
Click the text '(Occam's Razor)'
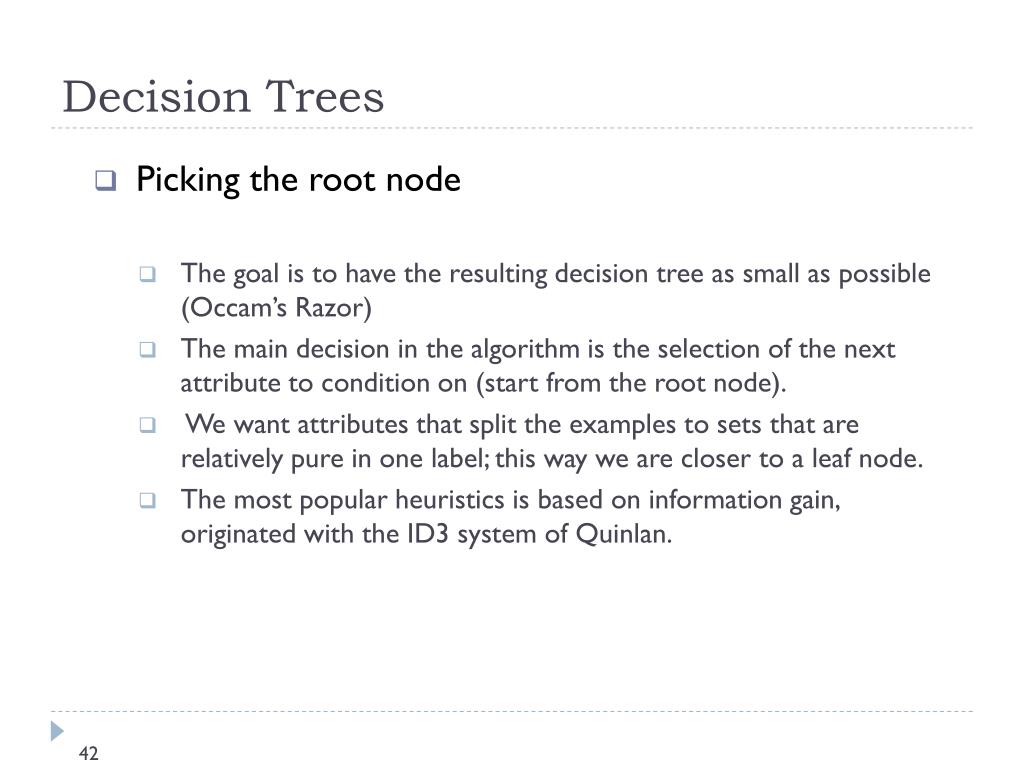click(276, 308)
